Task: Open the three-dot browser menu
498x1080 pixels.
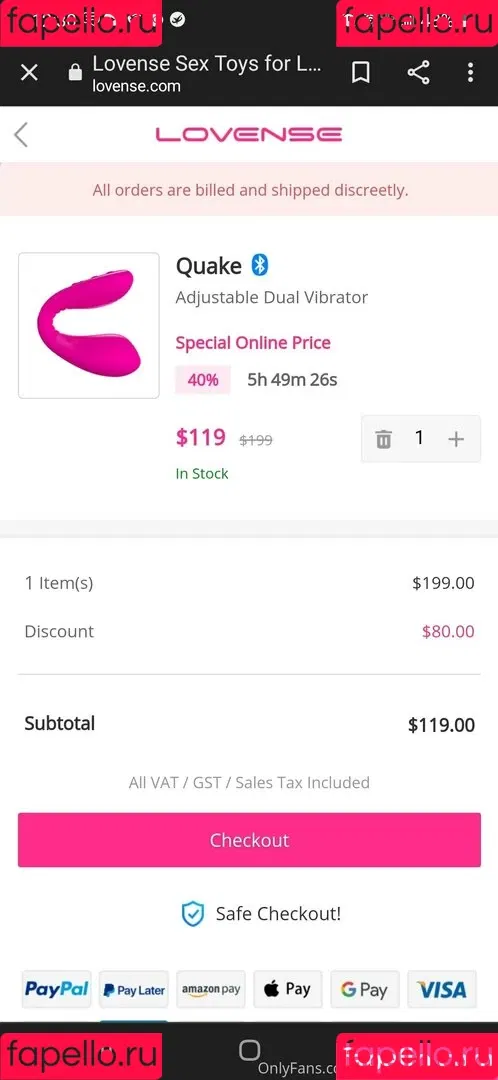Action: point(470,72)
